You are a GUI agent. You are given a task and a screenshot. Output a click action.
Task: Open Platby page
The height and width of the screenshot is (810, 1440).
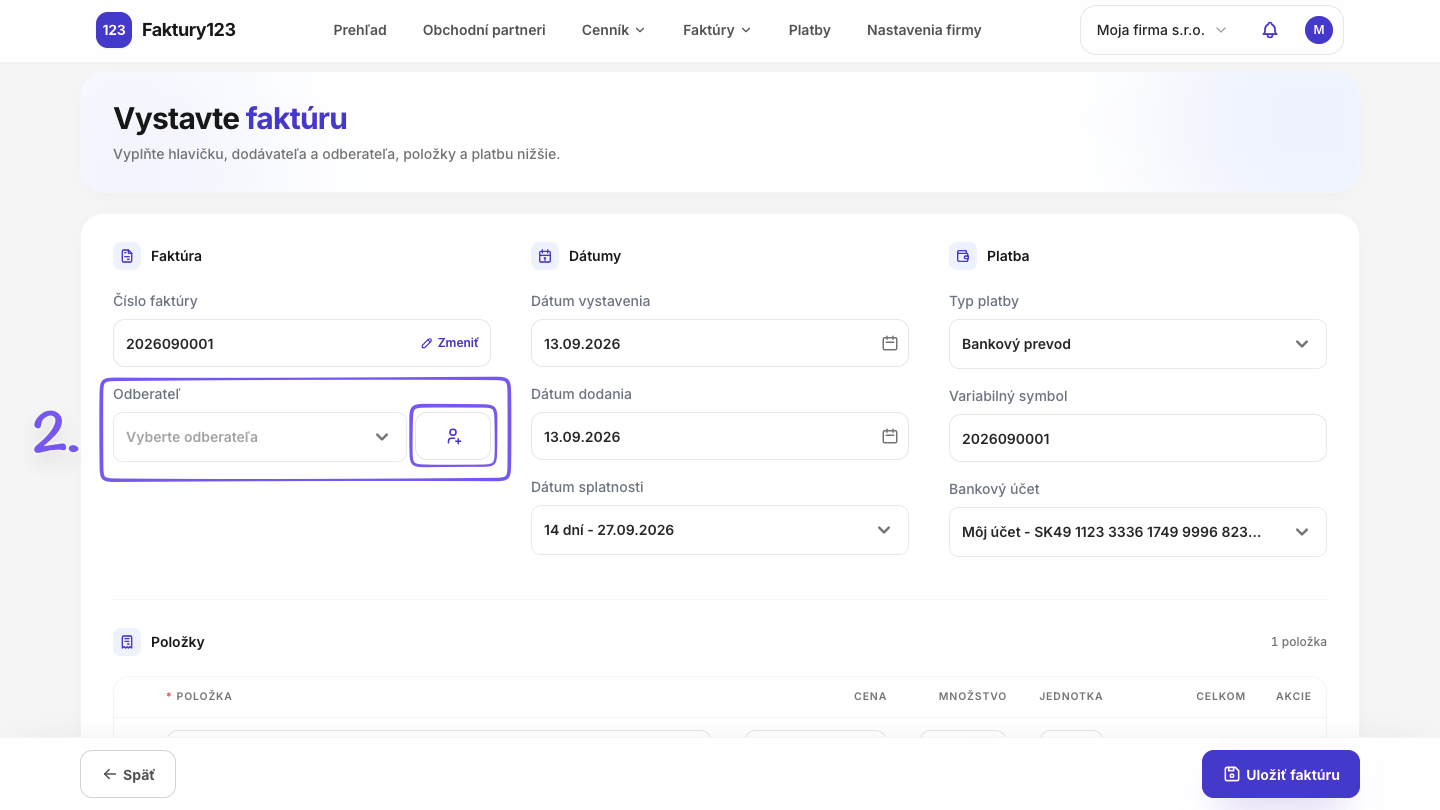click(x=810, y=30)
